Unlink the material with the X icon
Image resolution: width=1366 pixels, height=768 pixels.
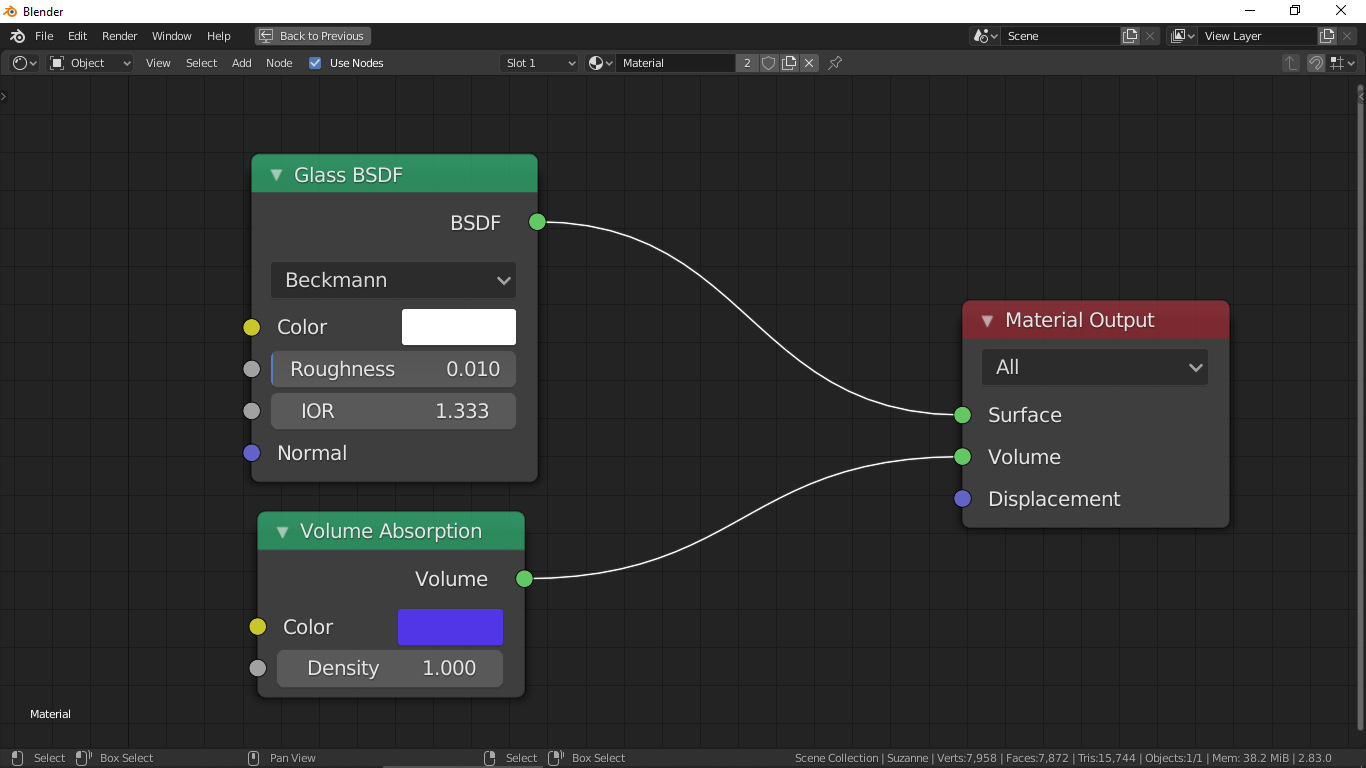tap(809, 63)
